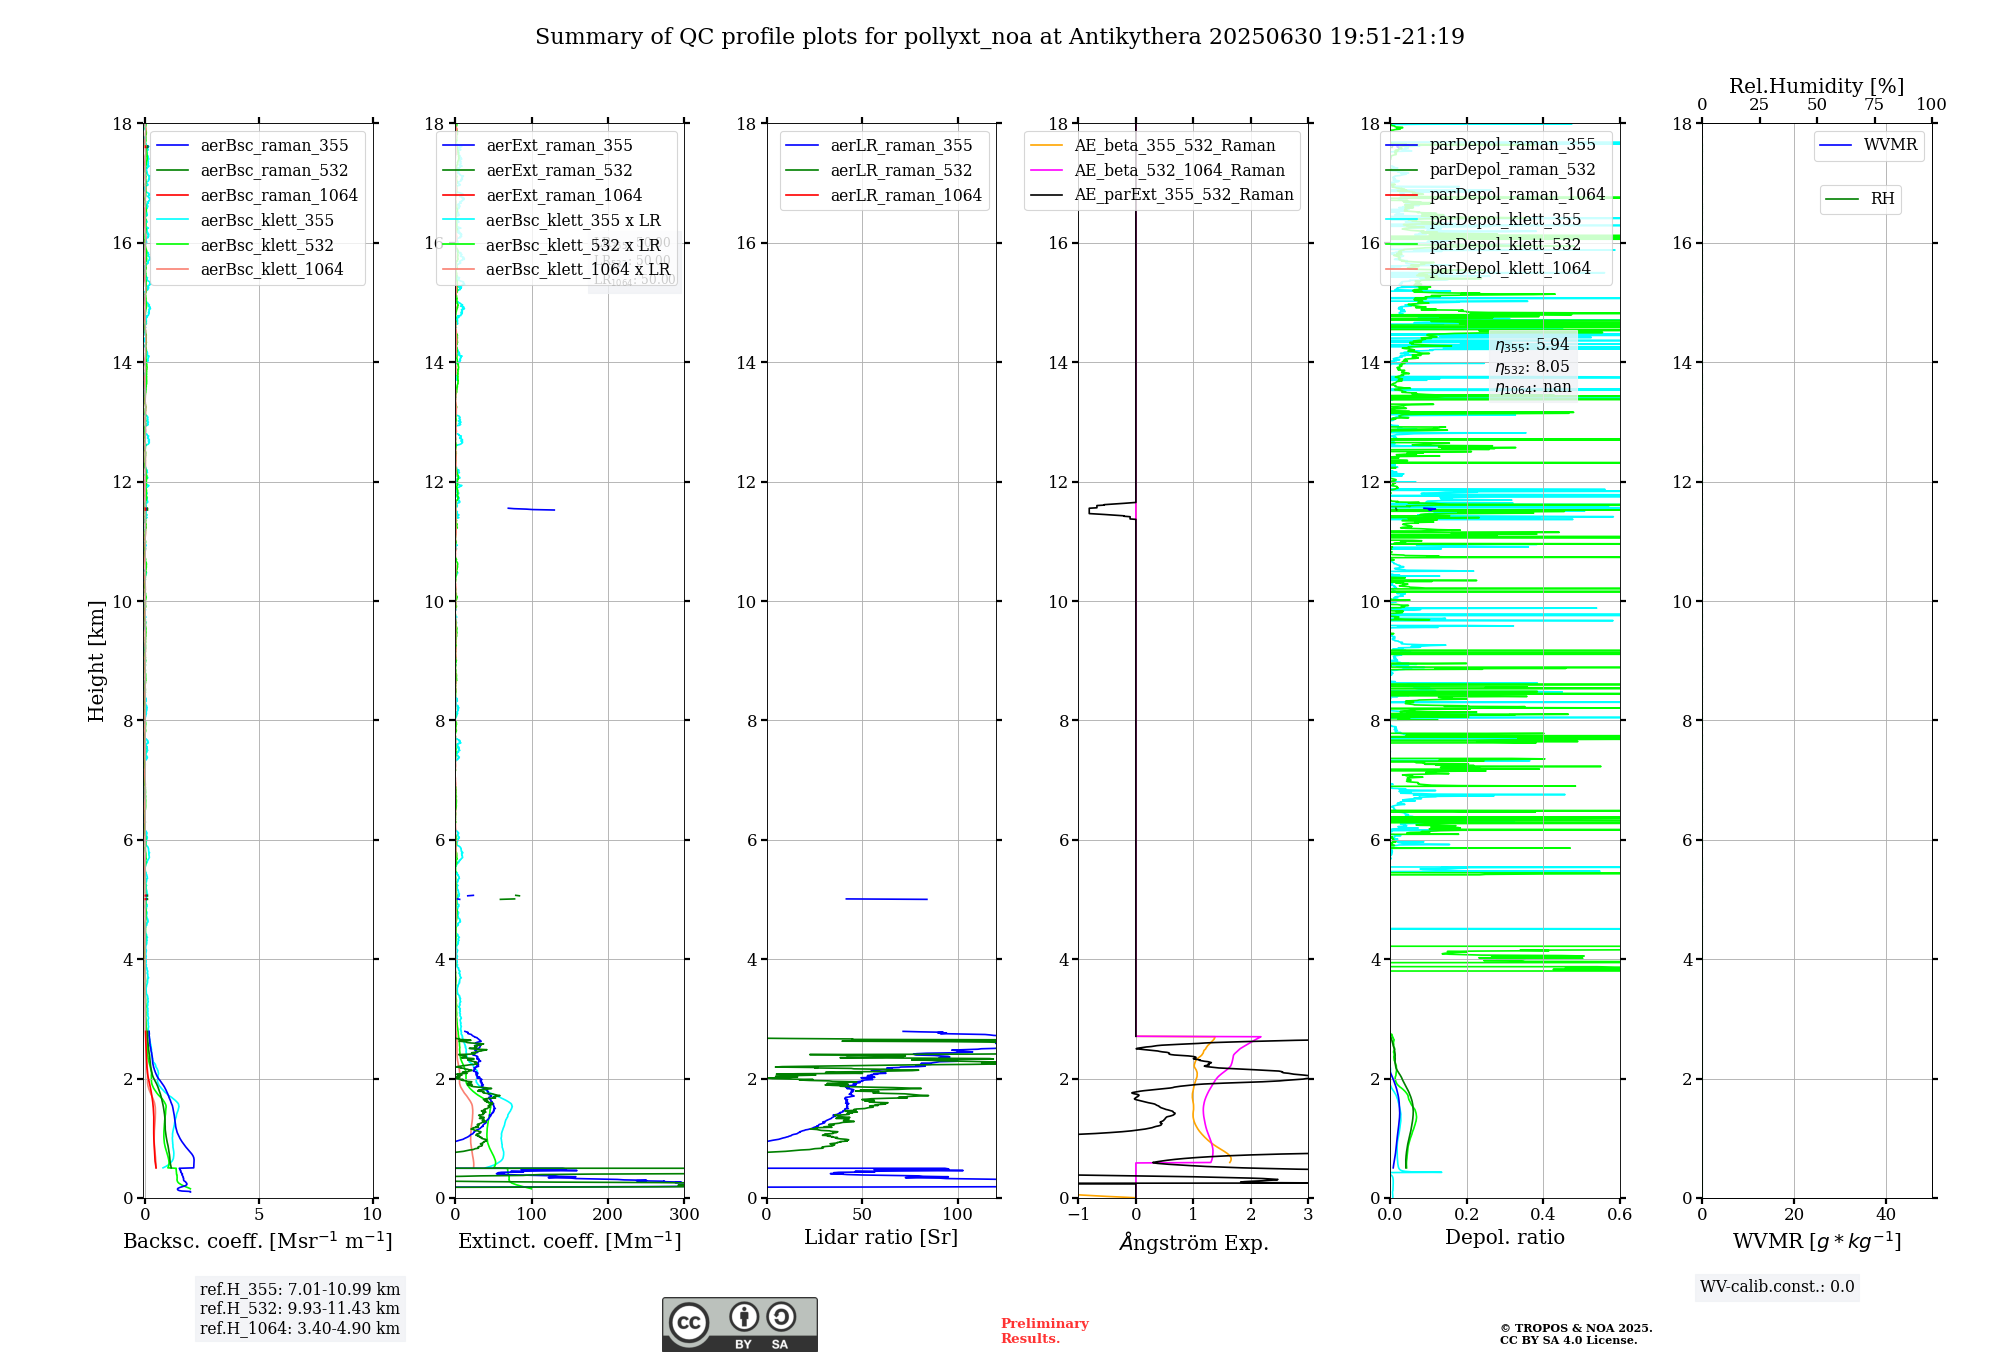Select legend entry aerBsc_klett_1064
This screenshot has height=1360, width=2000.
[x=250, y=270]
